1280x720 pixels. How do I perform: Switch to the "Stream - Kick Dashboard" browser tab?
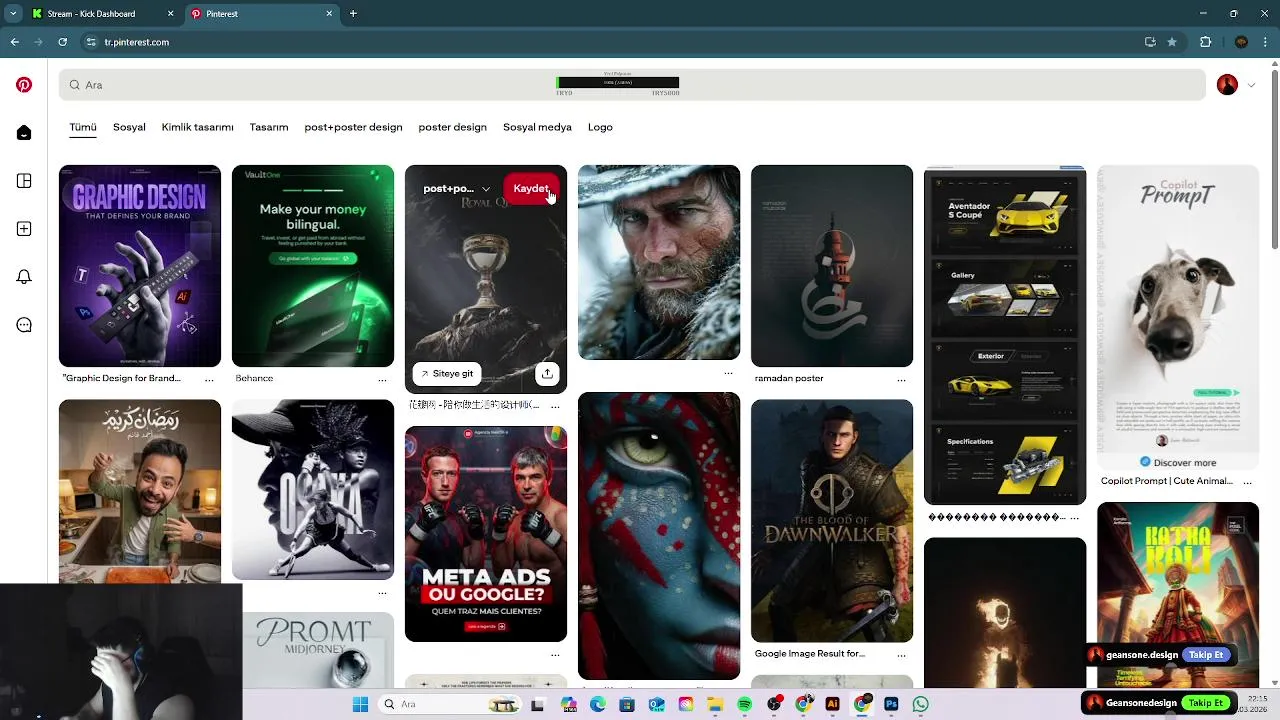pos(105,14)
